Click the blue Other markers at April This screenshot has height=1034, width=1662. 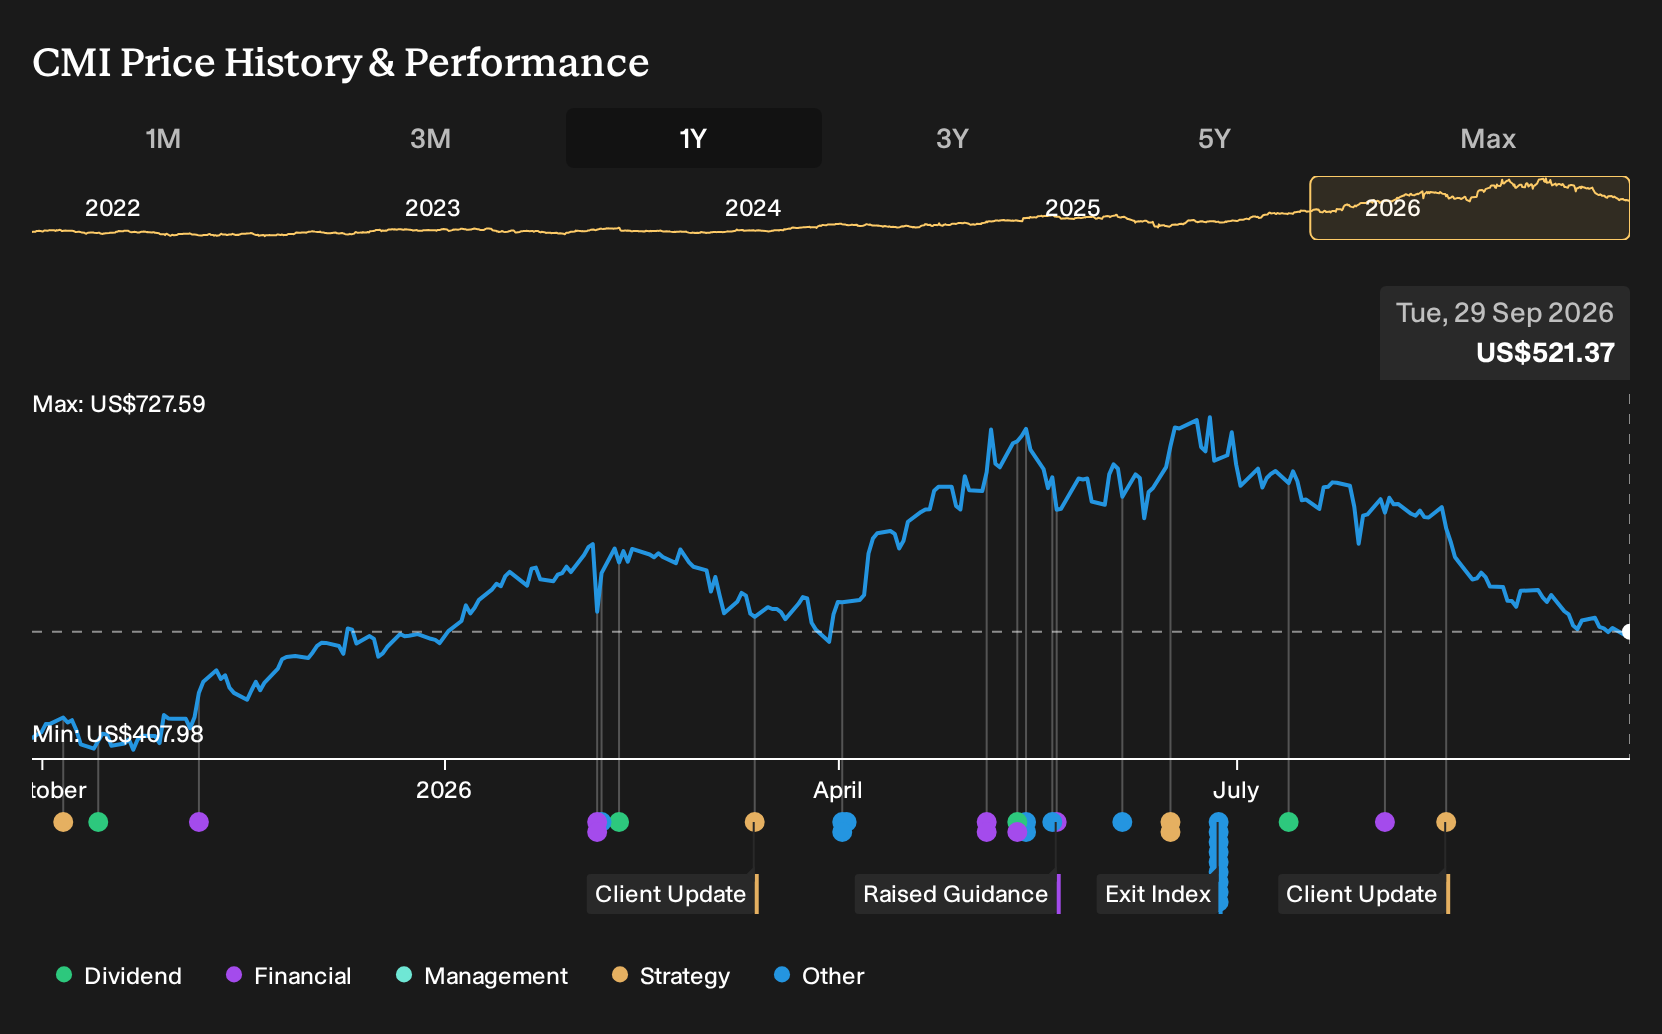[844, 826]
